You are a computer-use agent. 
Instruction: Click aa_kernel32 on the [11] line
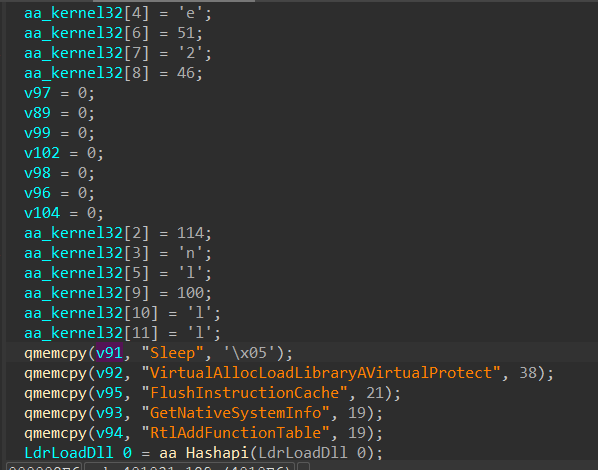point(74,333)
